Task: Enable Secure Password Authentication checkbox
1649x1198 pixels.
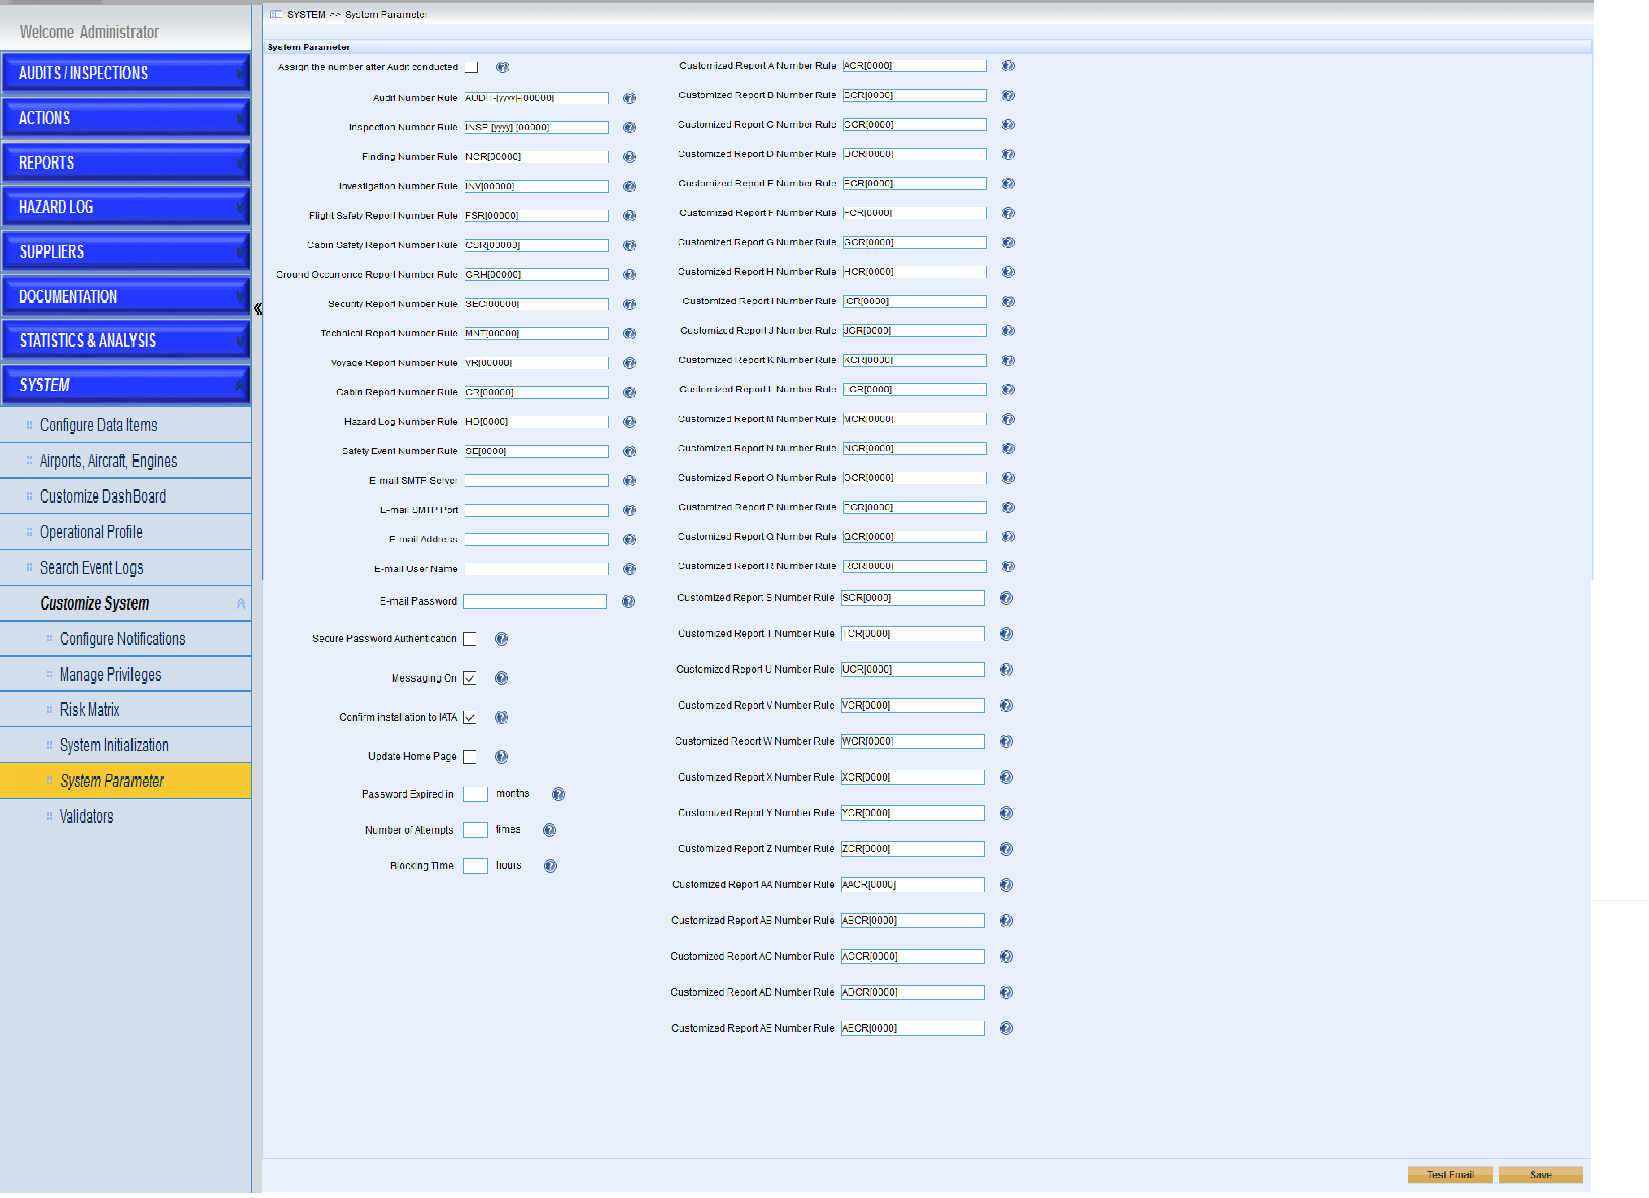Action: [470, 639]
